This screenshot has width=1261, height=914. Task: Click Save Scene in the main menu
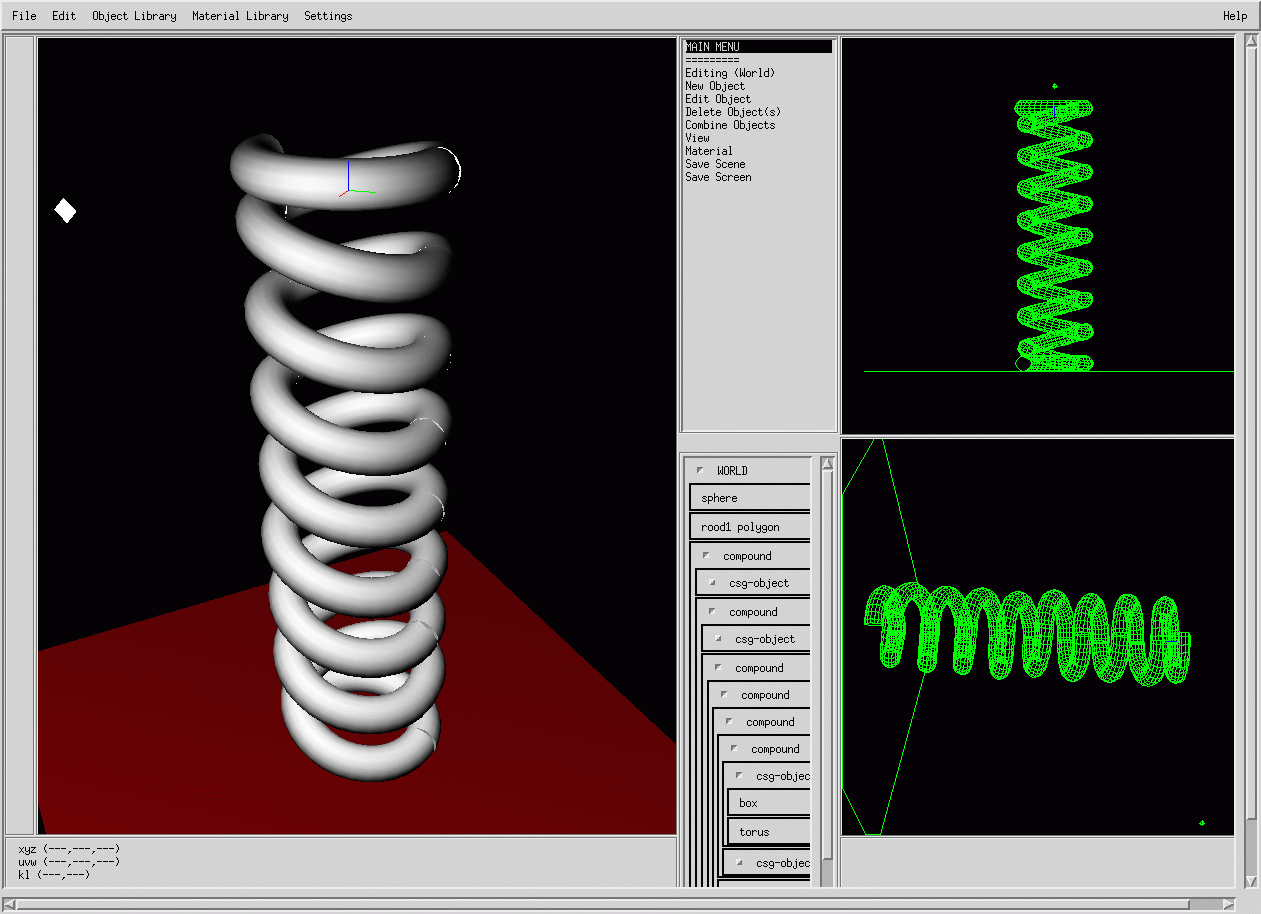pyautogui.click(x=715, y=164)
